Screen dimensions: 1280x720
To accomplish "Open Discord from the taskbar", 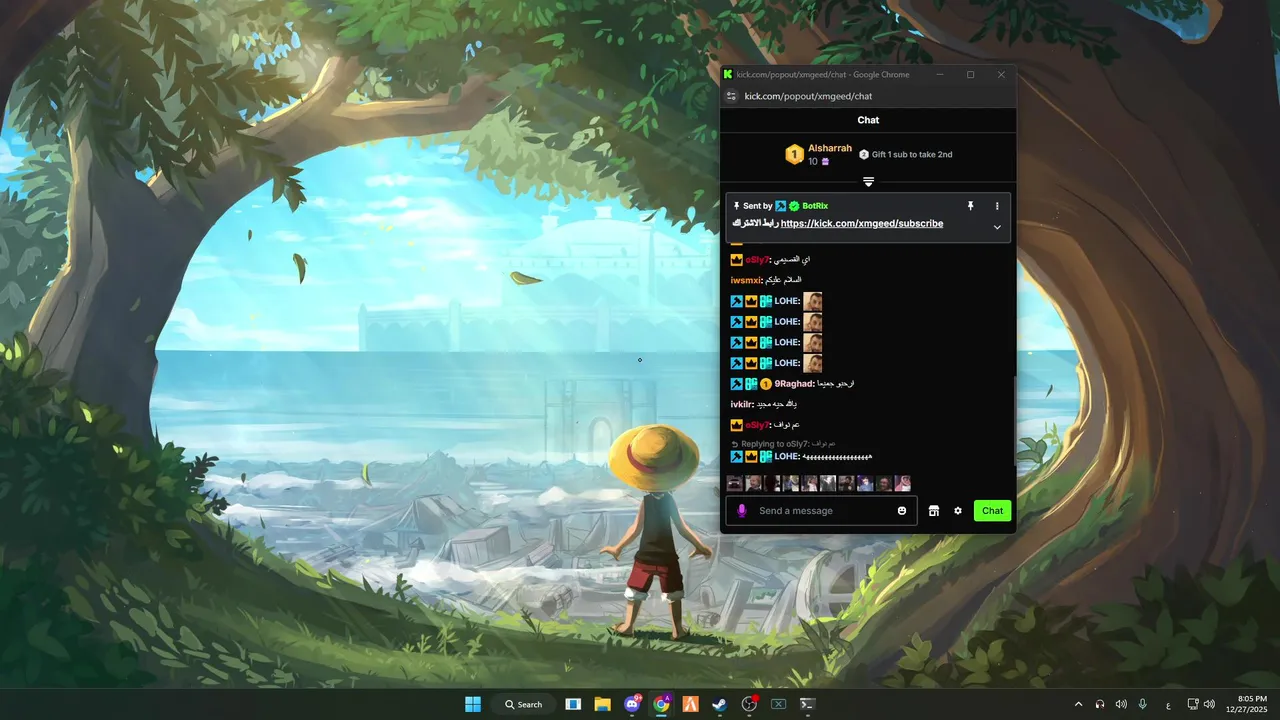I will click(x=632, y=704).
